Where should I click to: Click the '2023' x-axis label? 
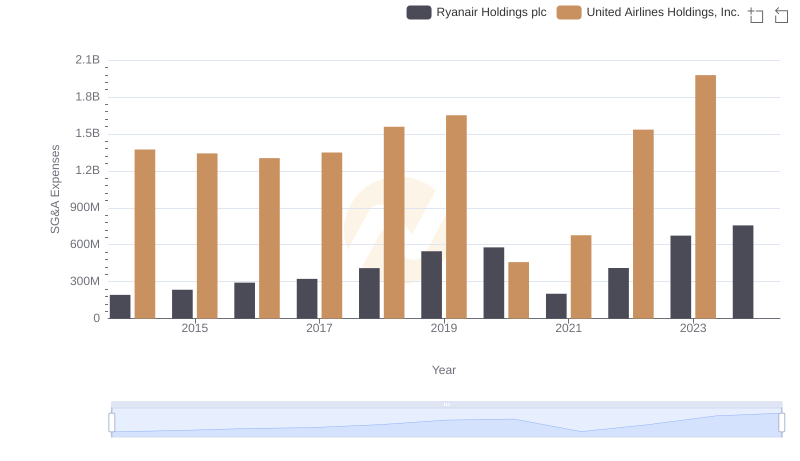693,328
